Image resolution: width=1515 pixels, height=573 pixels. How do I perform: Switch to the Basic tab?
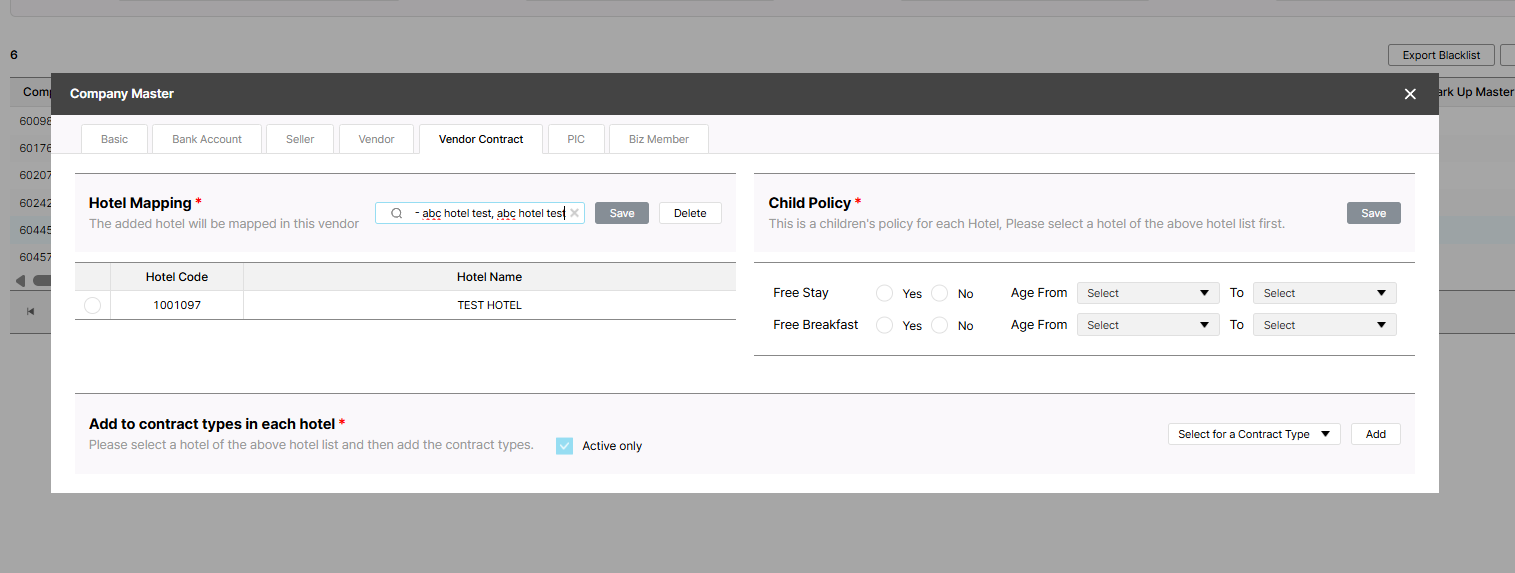click(x=114, y=139)
